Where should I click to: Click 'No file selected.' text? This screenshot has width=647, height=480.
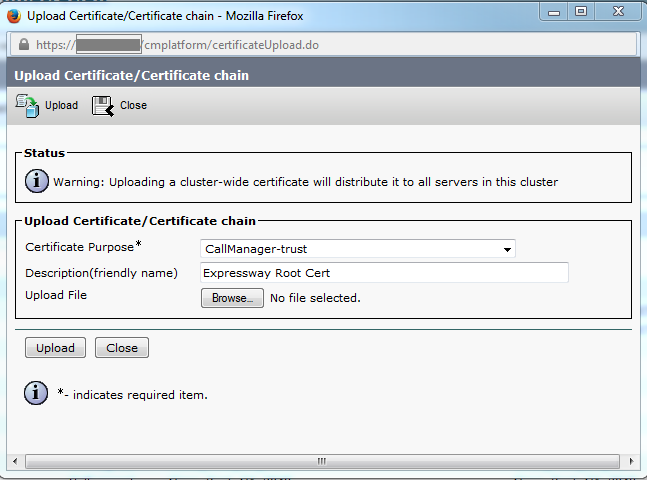coord(315,298)
